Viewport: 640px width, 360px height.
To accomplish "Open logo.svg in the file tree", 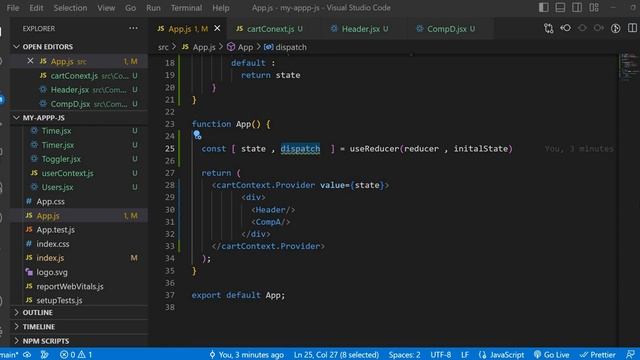I will (x=78, y=272).
